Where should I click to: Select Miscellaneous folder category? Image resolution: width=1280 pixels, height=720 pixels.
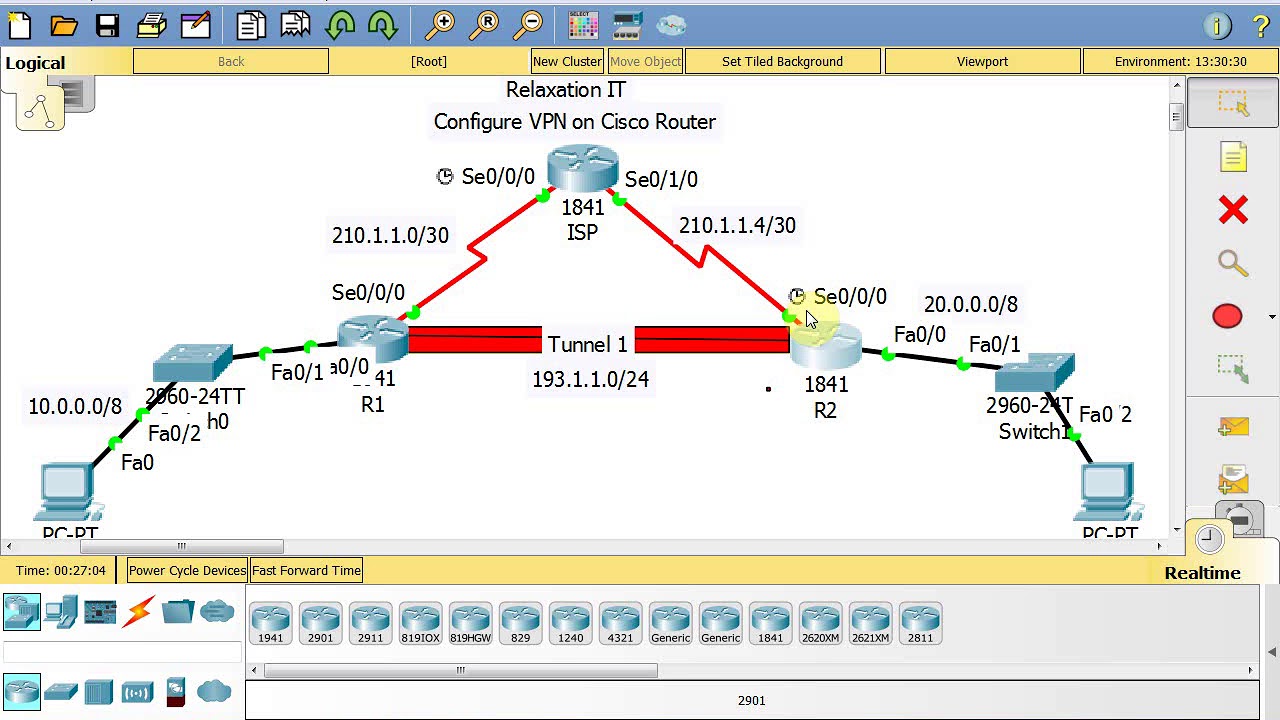pyautogui.click(x=178, y=611)
